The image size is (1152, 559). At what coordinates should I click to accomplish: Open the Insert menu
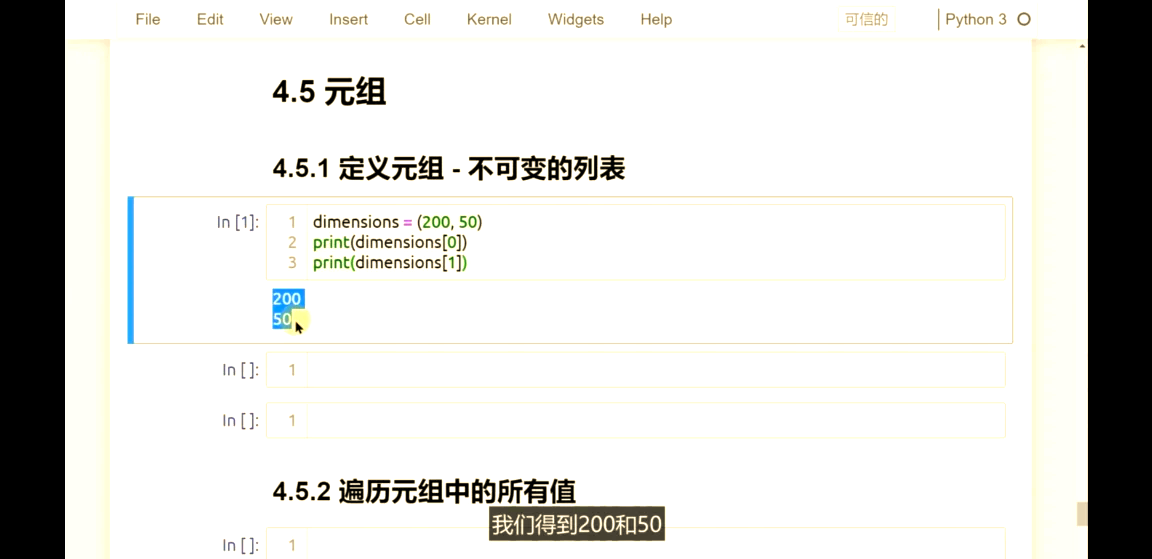click(348, 20)
